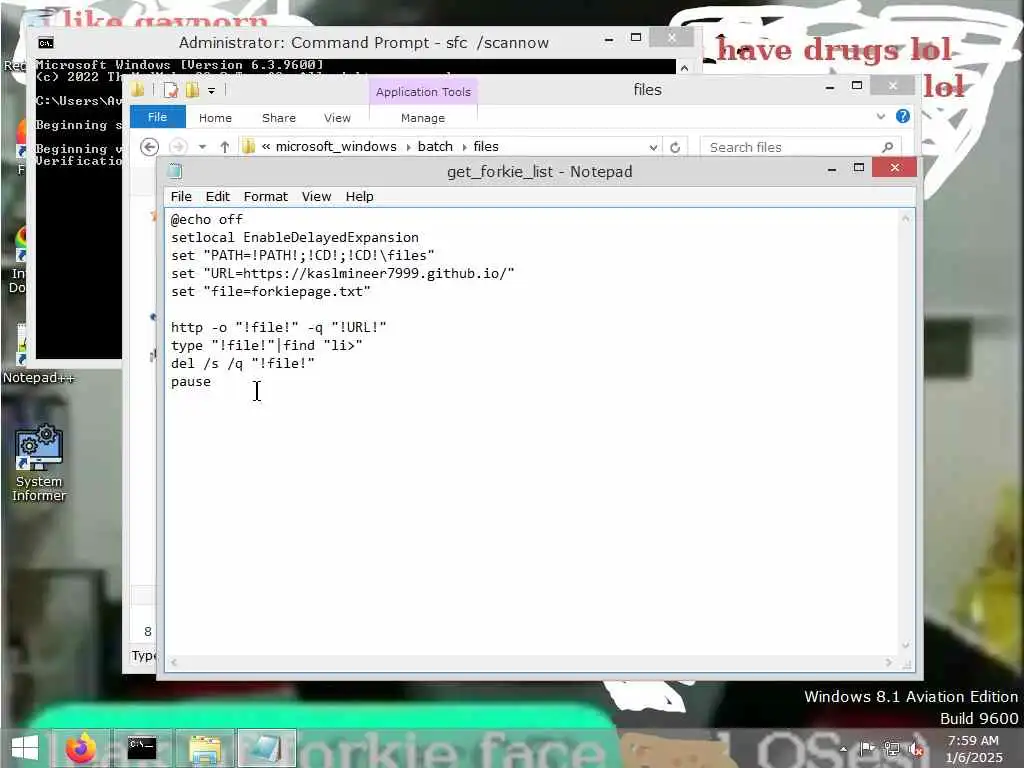The image size is (1024, 768).
Task: Click the Notepad title bar icon
Action: (x=175, y=171)
